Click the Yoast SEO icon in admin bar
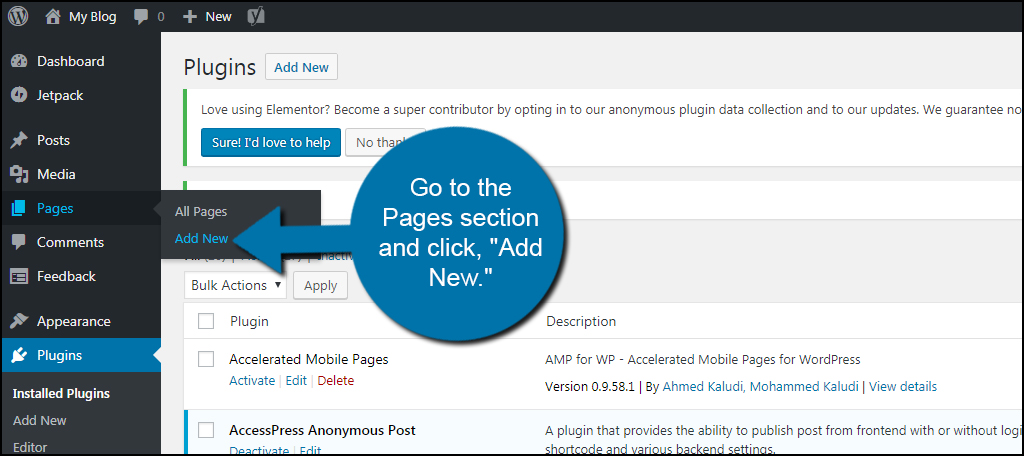 pos(256,17)
